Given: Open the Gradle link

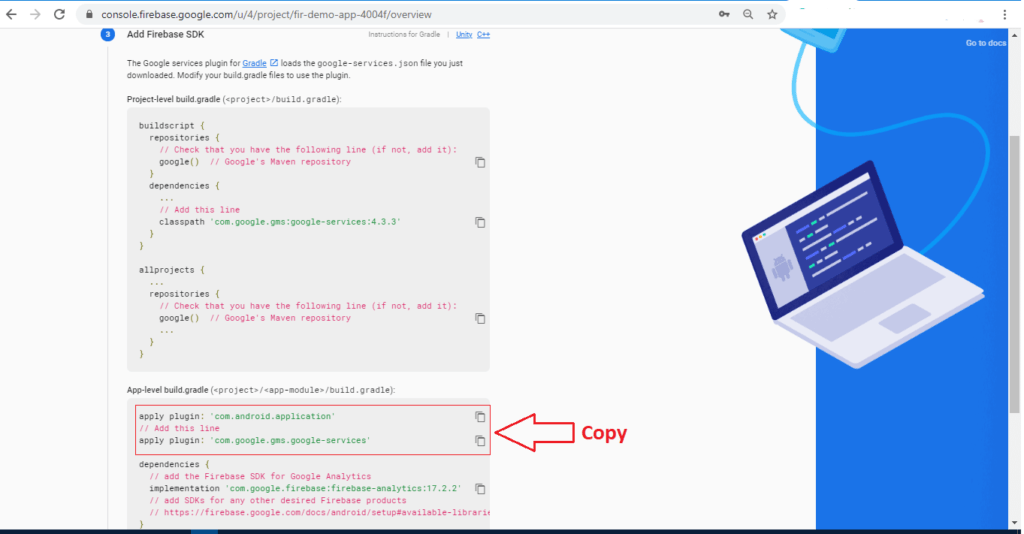Looking at the screenshot, I should [x=254, y=63].
